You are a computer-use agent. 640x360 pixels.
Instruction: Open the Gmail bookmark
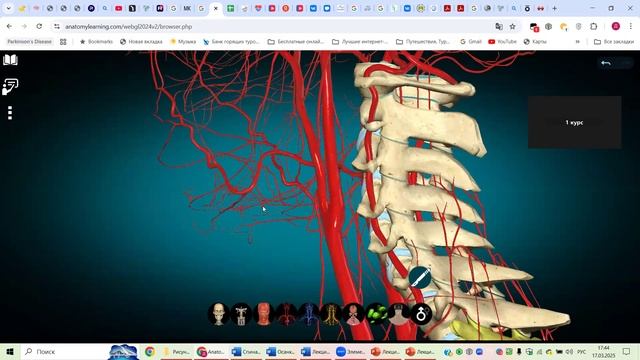[471, 42]
